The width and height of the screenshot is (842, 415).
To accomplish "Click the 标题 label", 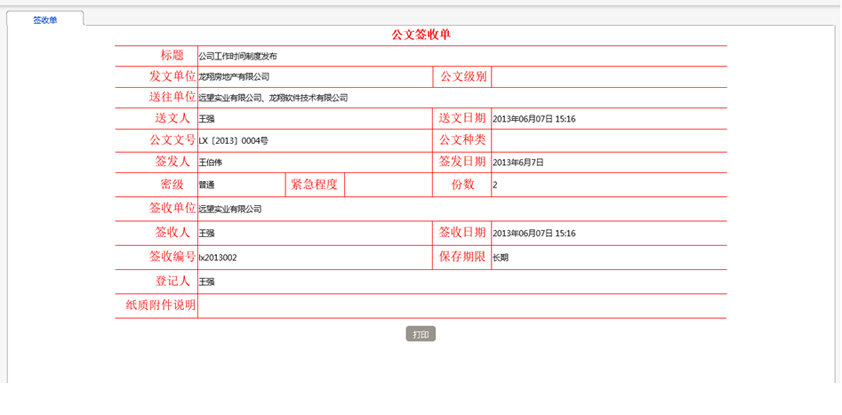I will coord(172,55).
